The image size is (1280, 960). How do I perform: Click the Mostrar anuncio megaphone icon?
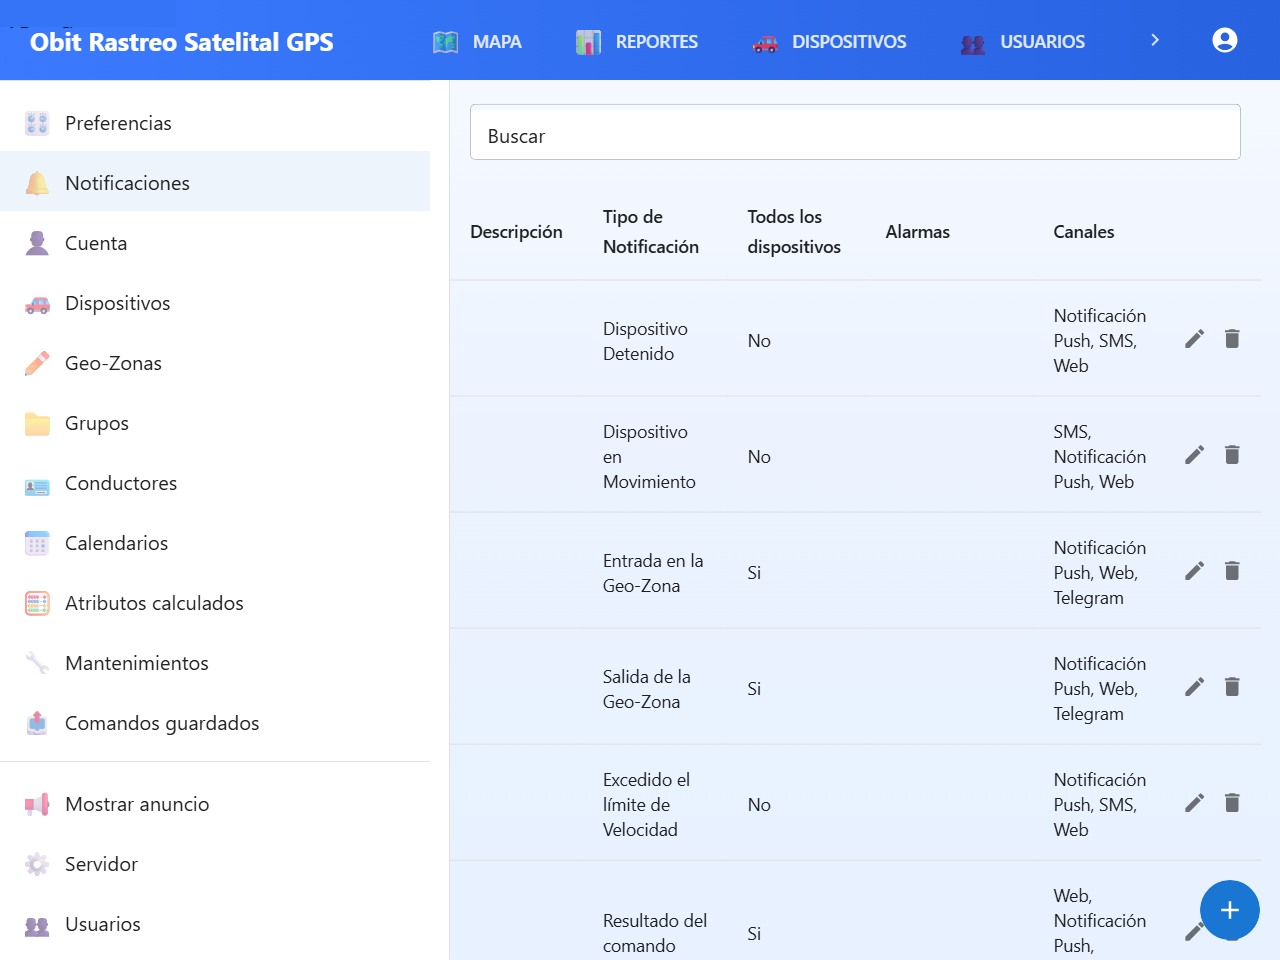coord(37,805)
